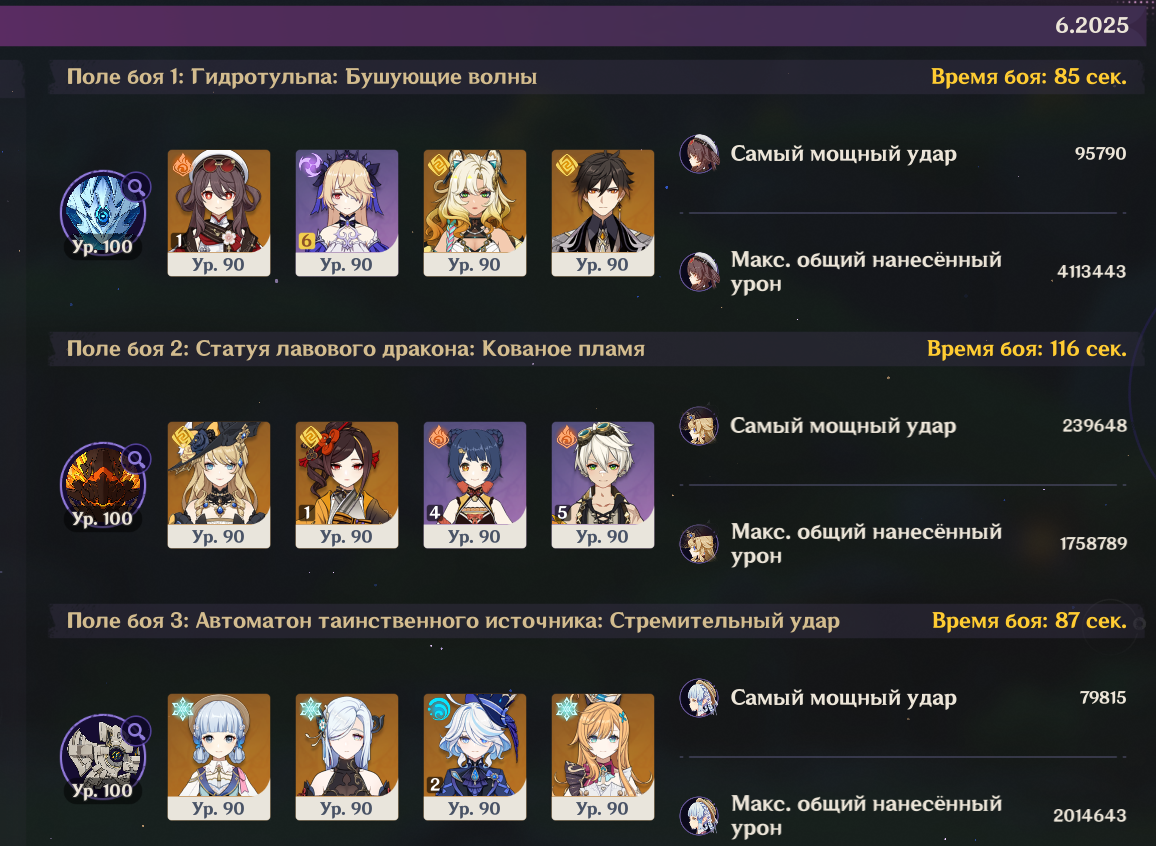Click the battle time 116 sec label

[1026, 349]
